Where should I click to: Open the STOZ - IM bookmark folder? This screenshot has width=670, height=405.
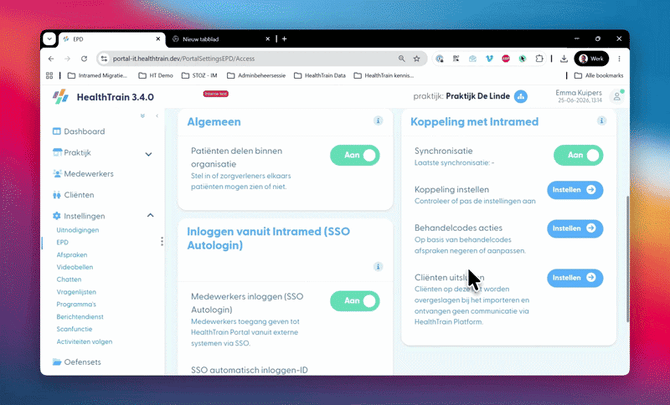point(200,76)
